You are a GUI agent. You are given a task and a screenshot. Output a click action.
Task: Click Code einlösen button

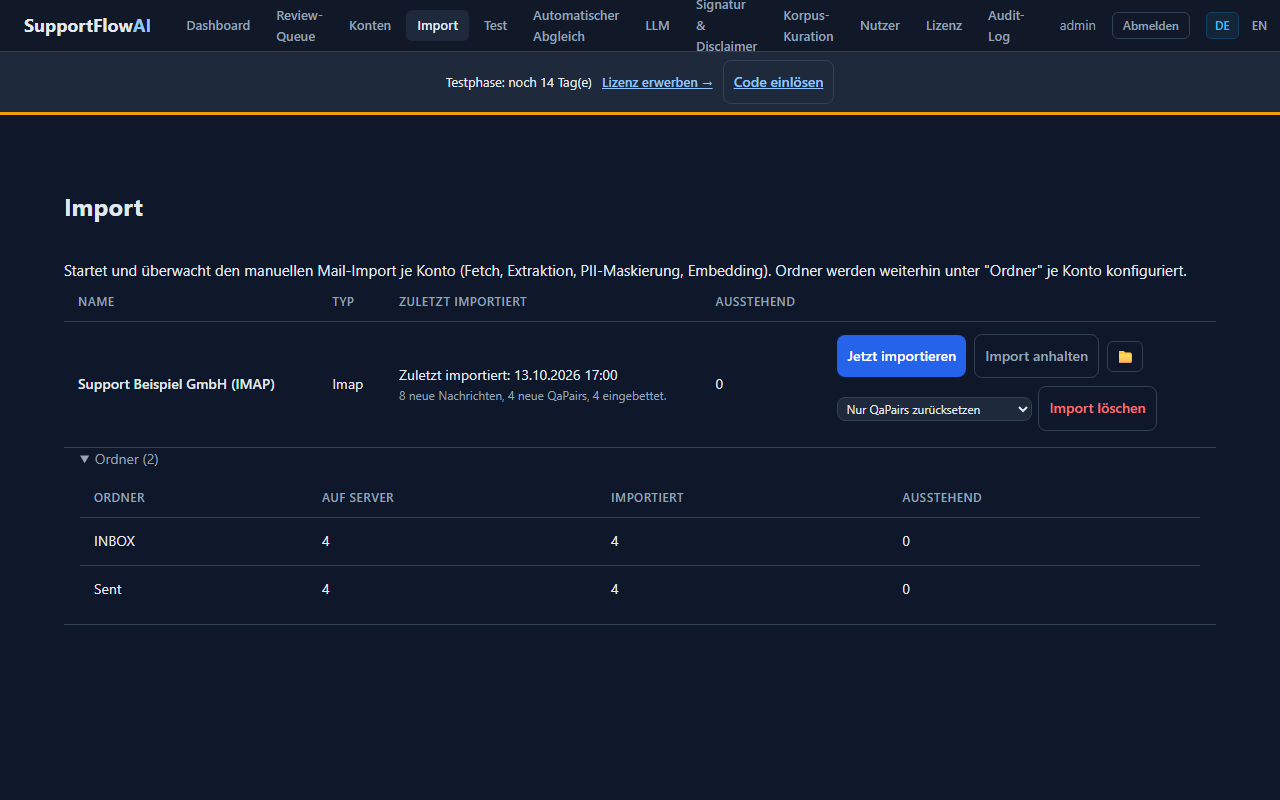[778, 82]
